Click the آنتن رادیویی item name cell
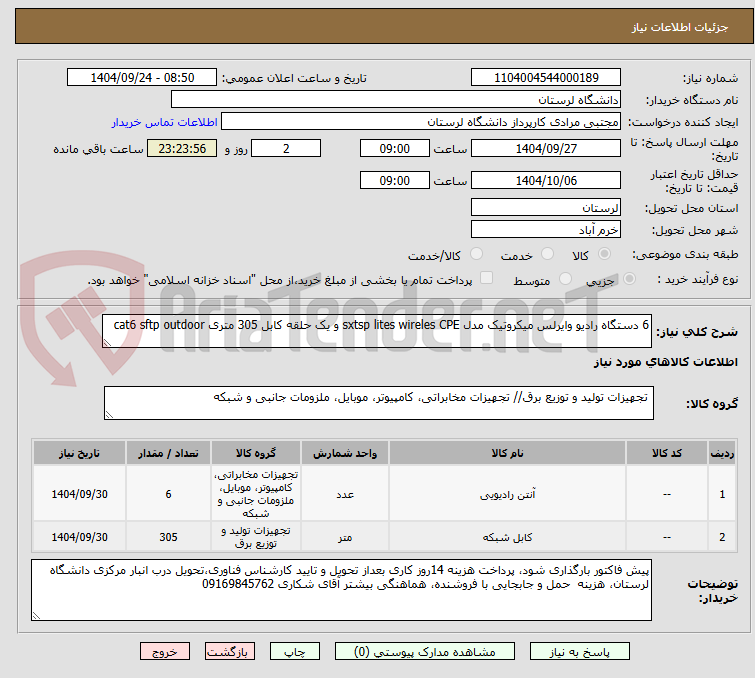 tap(508, 494)
